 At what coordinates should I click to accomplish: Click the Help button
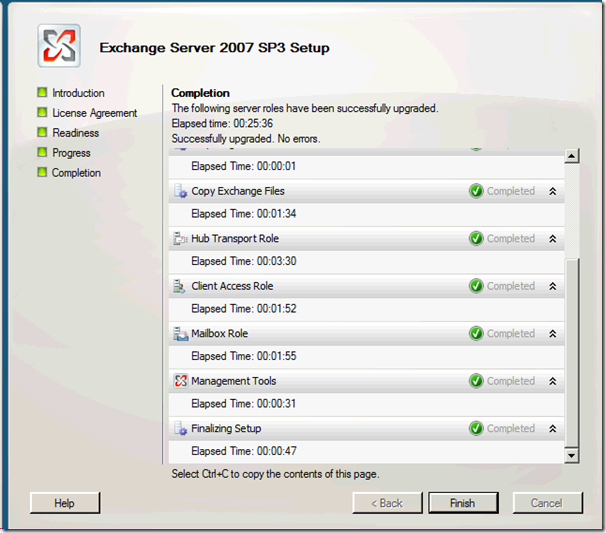(65, 503)
